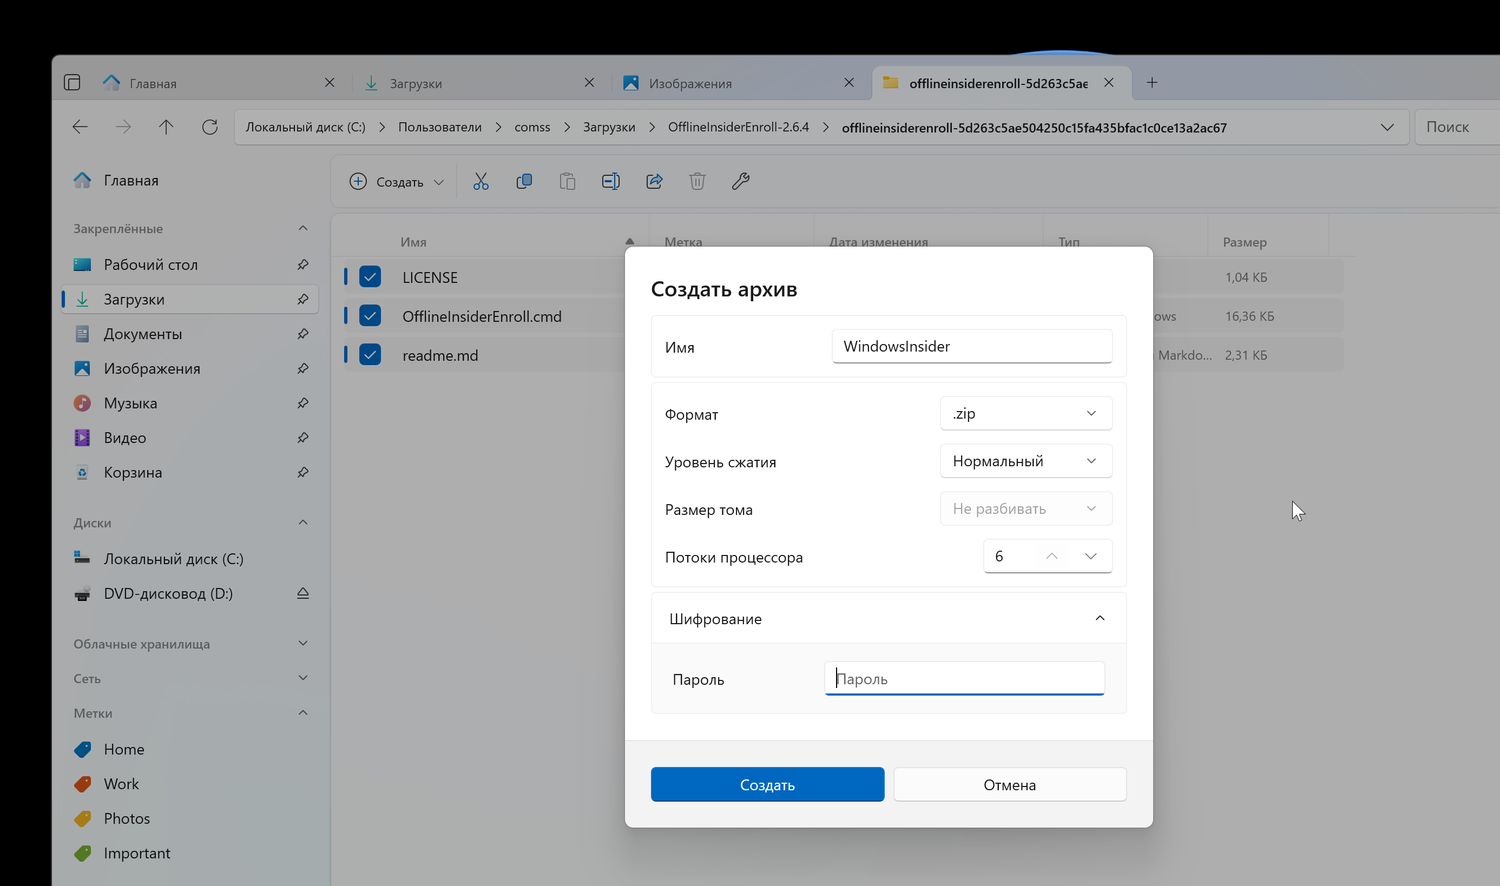Uncheck the readme.md checkbox

point(370,355)
